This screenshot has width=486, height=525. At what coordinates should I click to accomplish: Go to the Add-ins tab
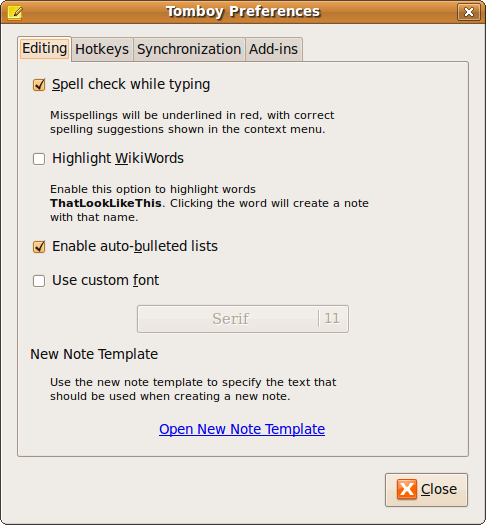click(x=273, y=49)
